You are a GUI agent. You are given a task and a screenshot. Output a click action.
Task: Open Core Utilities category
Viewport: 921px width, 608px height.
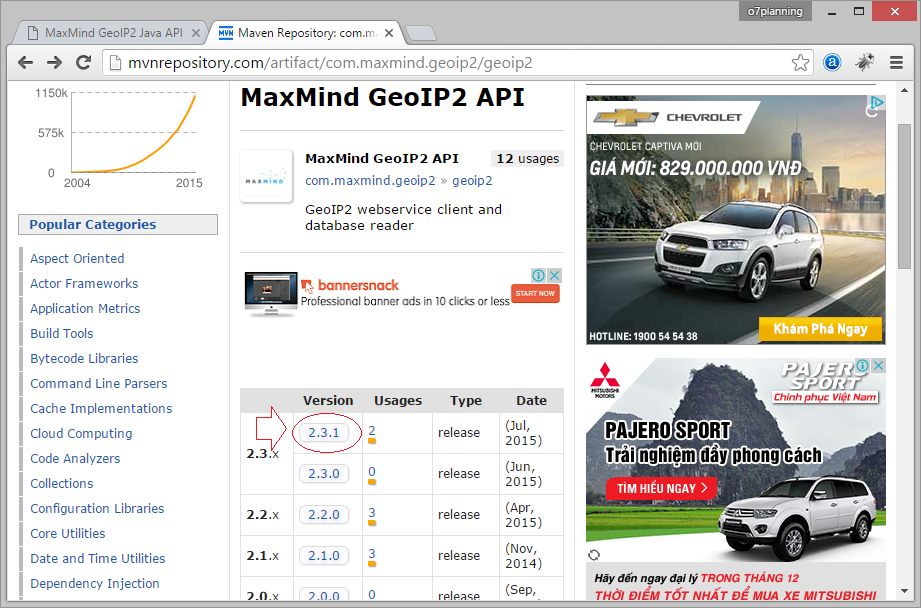68,533
